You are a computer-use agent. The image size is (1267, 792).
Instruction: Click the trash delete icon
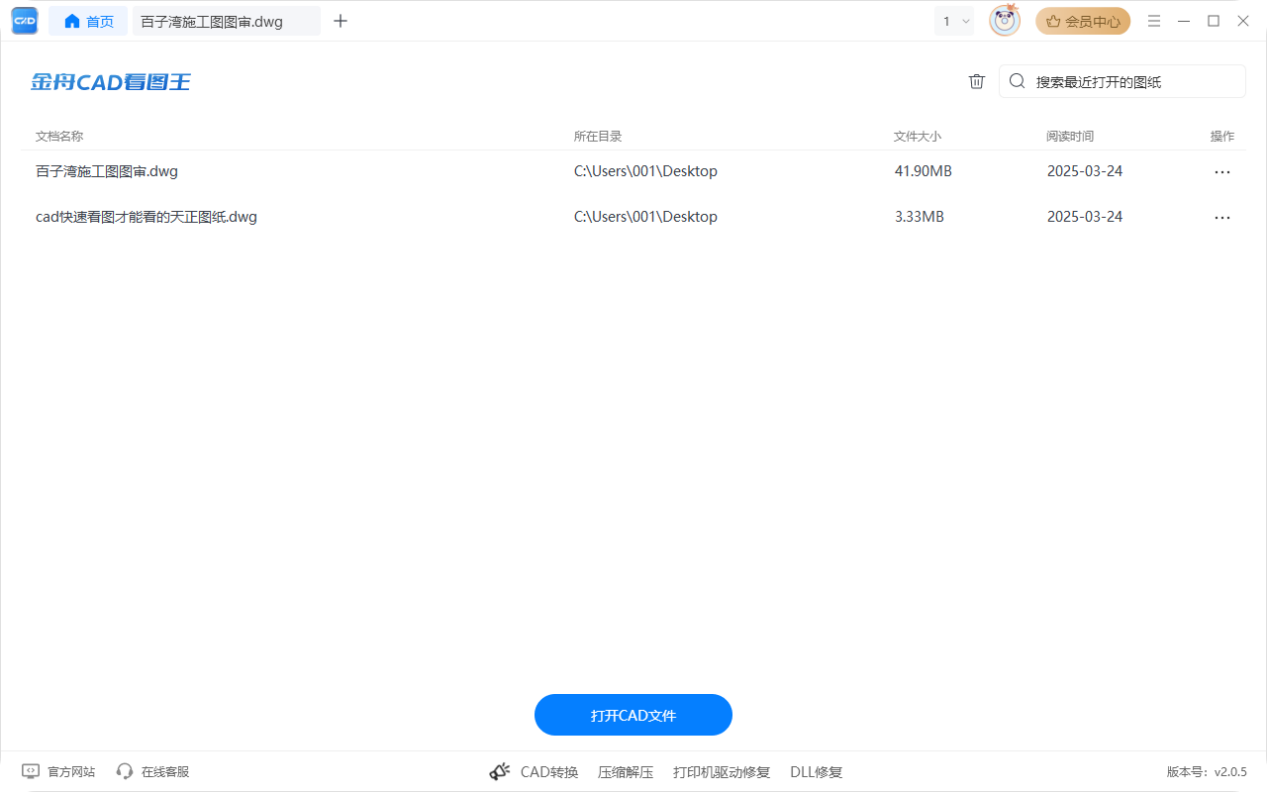pyautogui.click(x=977, y=82)
